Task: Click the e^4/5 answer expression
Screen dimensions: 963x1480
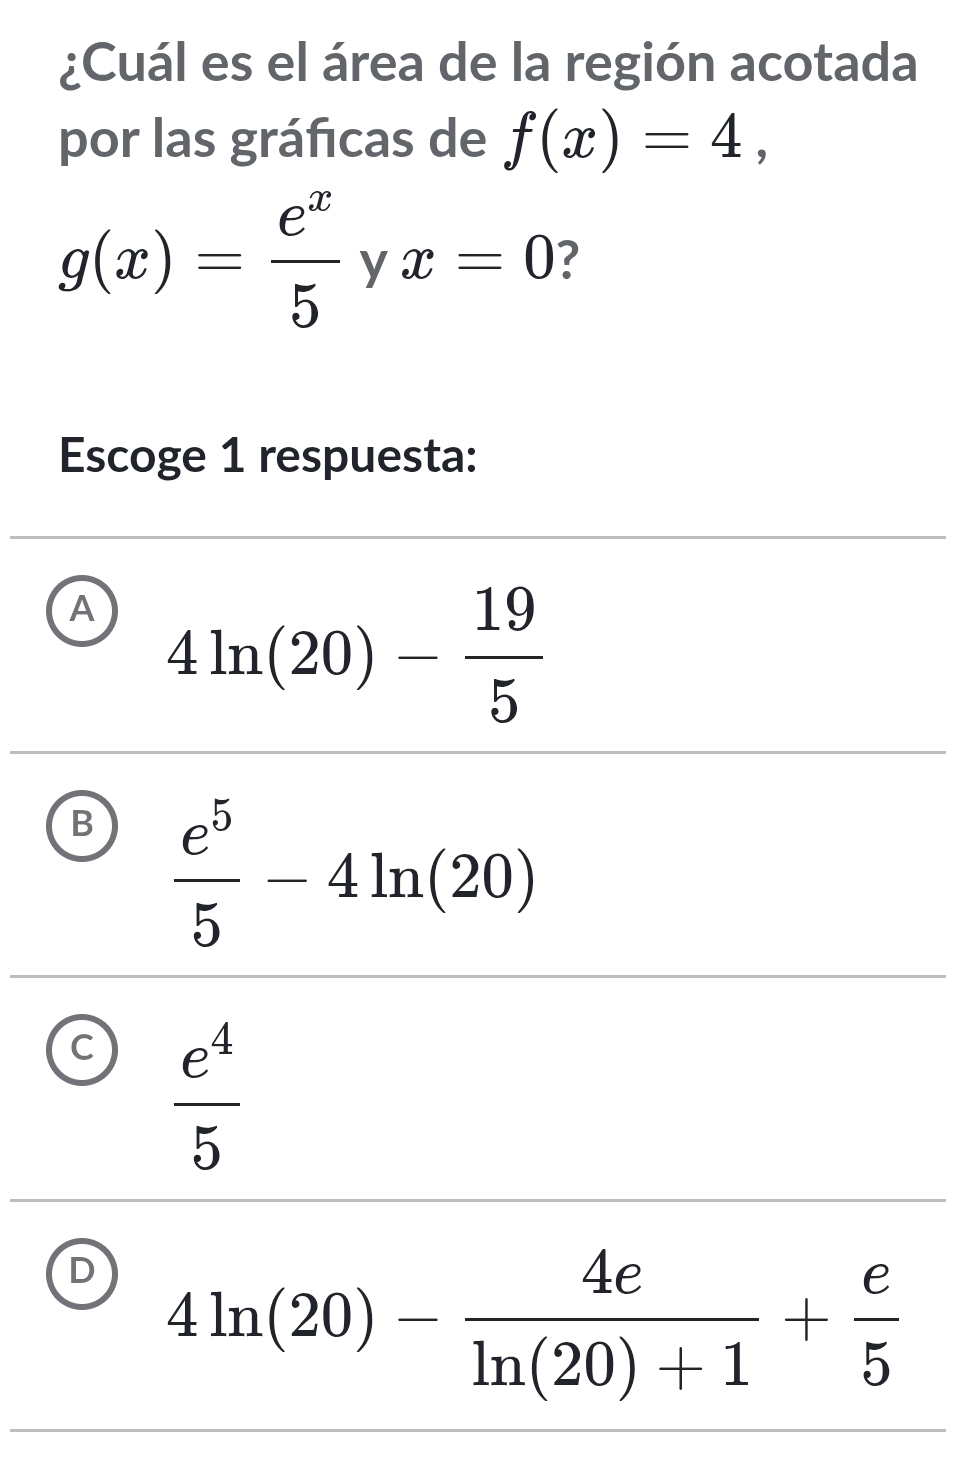Action: pos(208,1098)
